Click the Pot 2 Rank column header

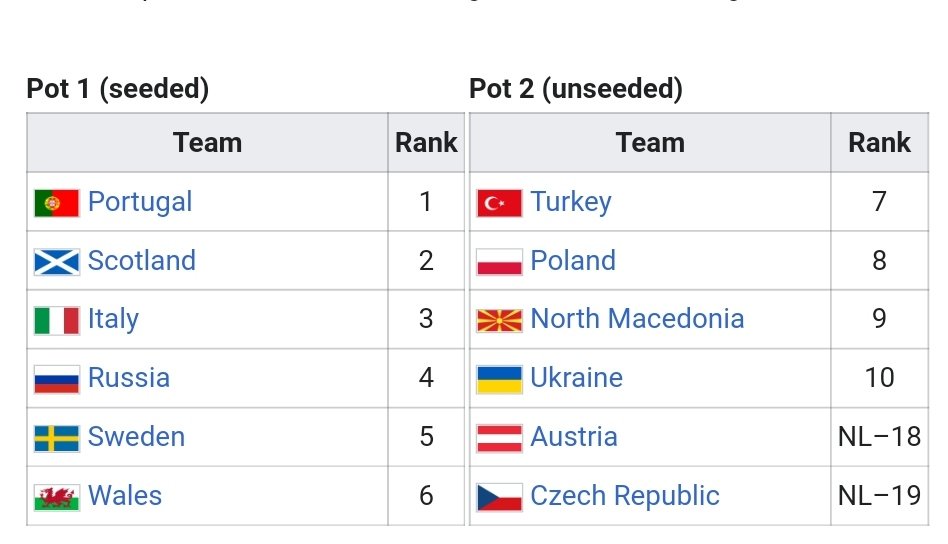[879, 143]
